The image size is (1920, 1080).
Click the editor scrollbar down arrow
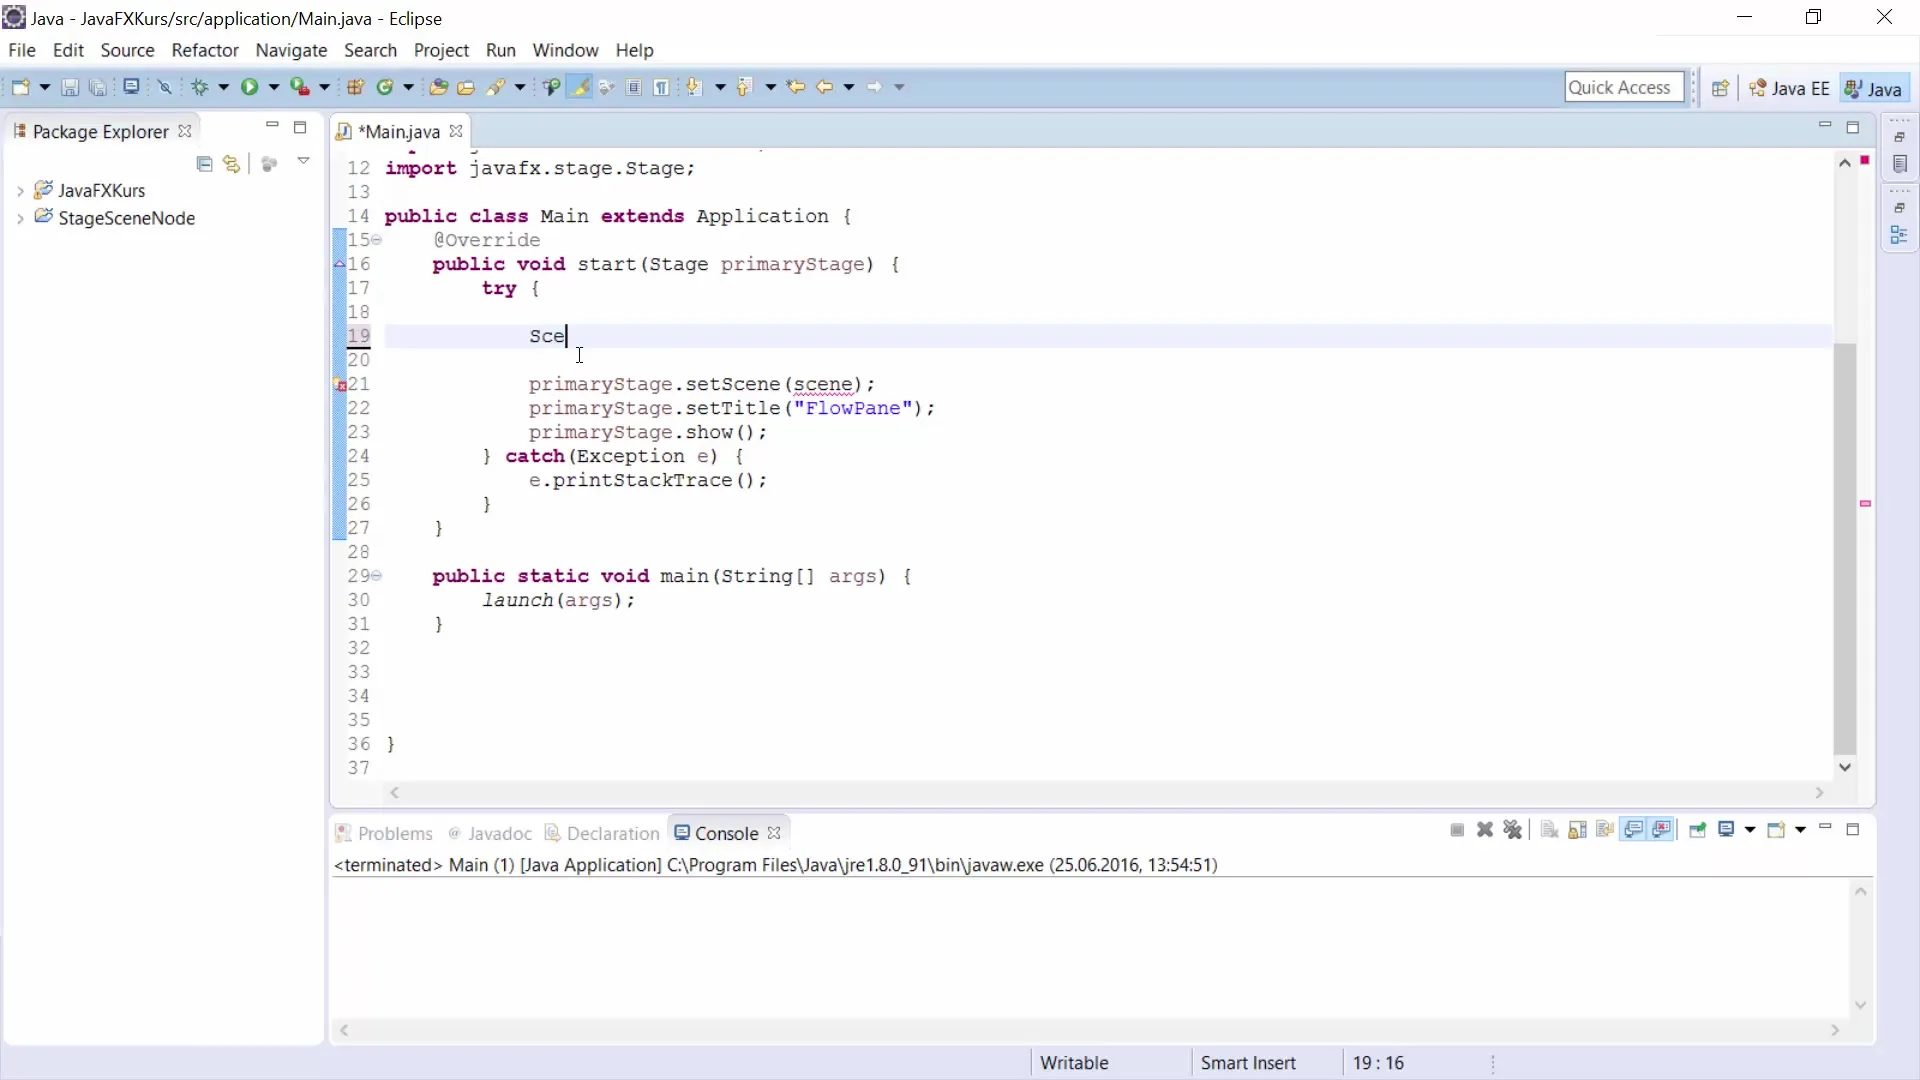click(x=1845, y=767)
